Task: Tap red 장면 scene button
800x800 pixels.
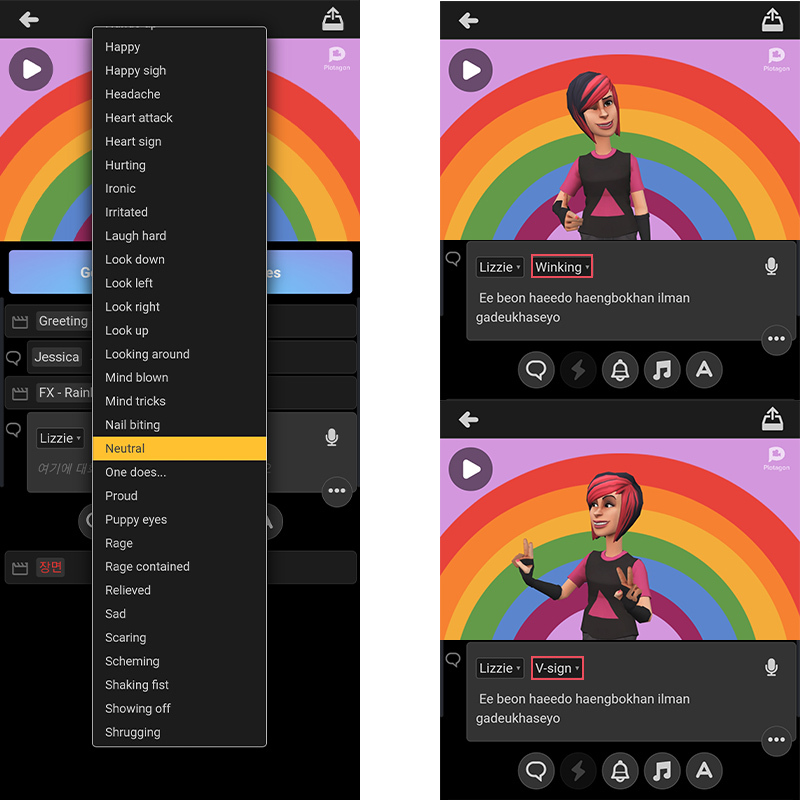Action: pos(51,567)
